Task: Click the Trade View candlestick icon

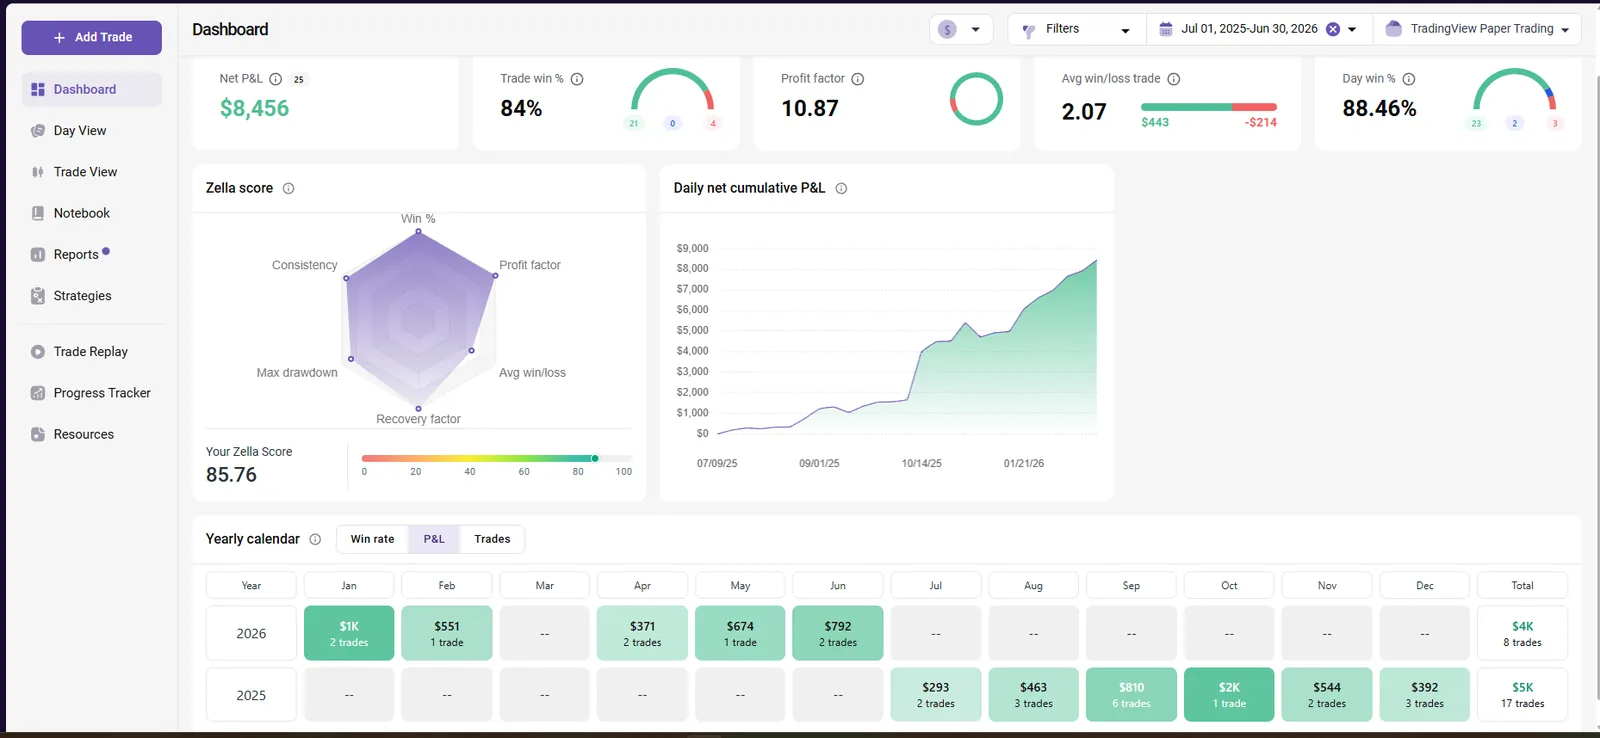Action: [x=38, y=172]
